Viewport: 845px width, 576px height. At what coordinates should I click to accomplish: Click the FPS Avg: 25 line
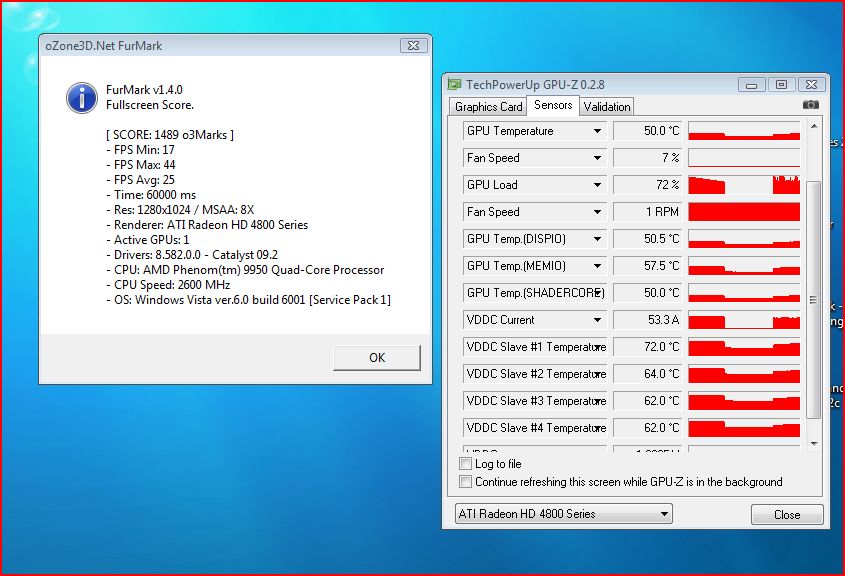coord(141,180)
